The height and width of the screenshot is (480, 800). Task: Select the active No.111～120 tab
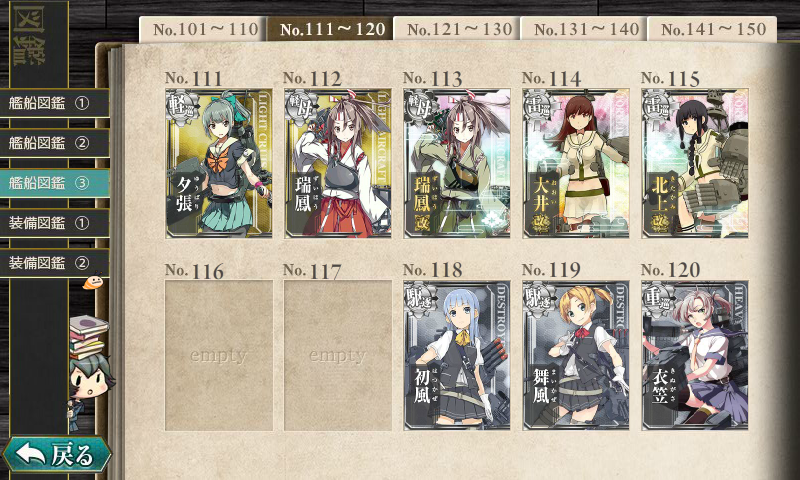tap(330, 29)
